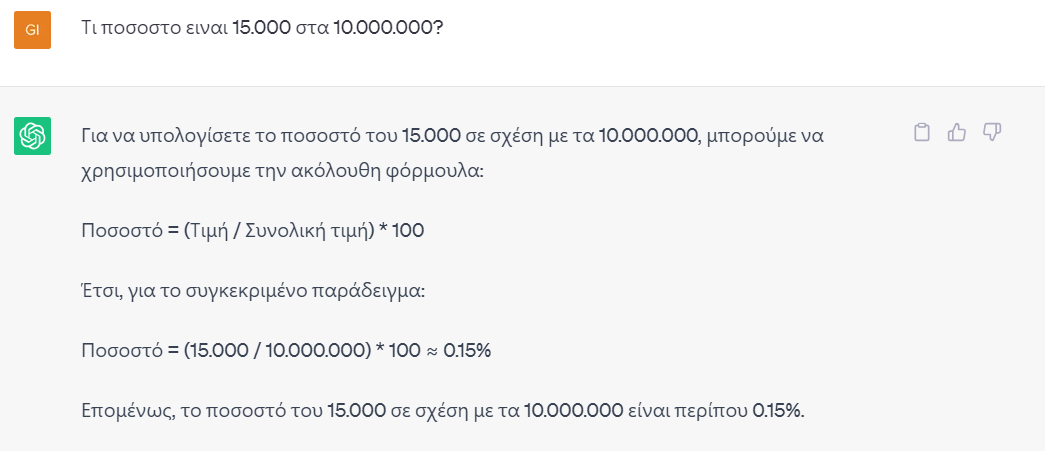
Task: Copy the response with the clipboard icon
Action: click(922, 132)
